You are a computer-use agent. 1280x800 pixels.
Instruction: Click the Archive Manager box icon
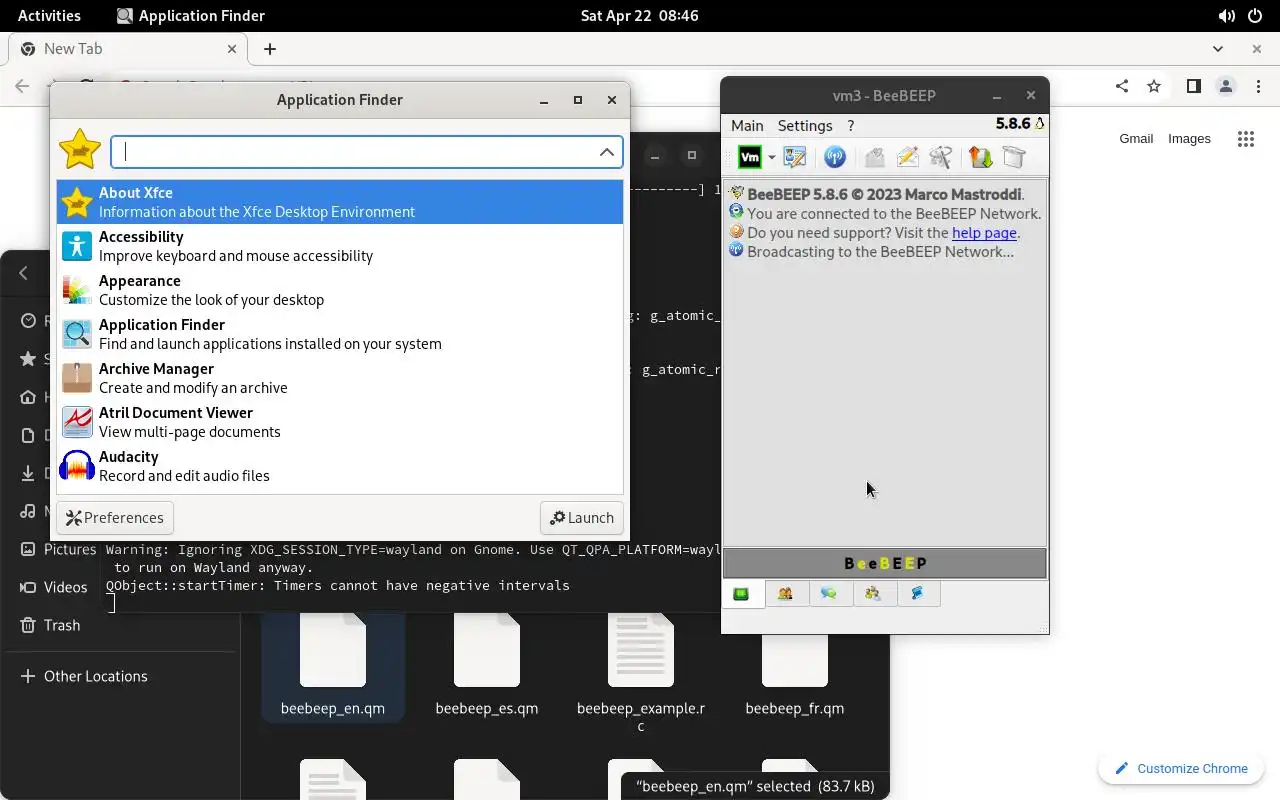tap(77, 378)
